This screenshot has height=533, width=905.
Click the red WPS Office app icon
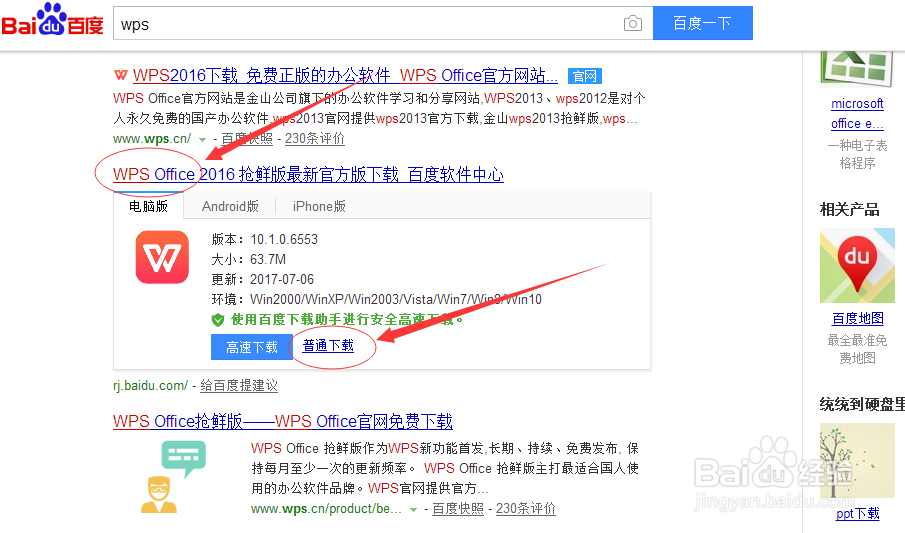162,257
